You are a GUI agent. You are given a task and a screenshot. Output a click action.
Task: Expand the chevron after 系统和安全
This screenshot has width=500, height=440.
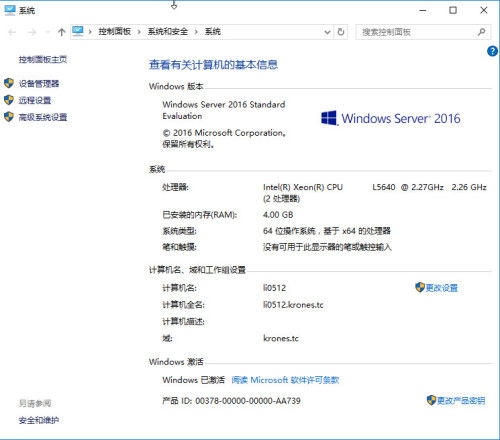[196, 32]
